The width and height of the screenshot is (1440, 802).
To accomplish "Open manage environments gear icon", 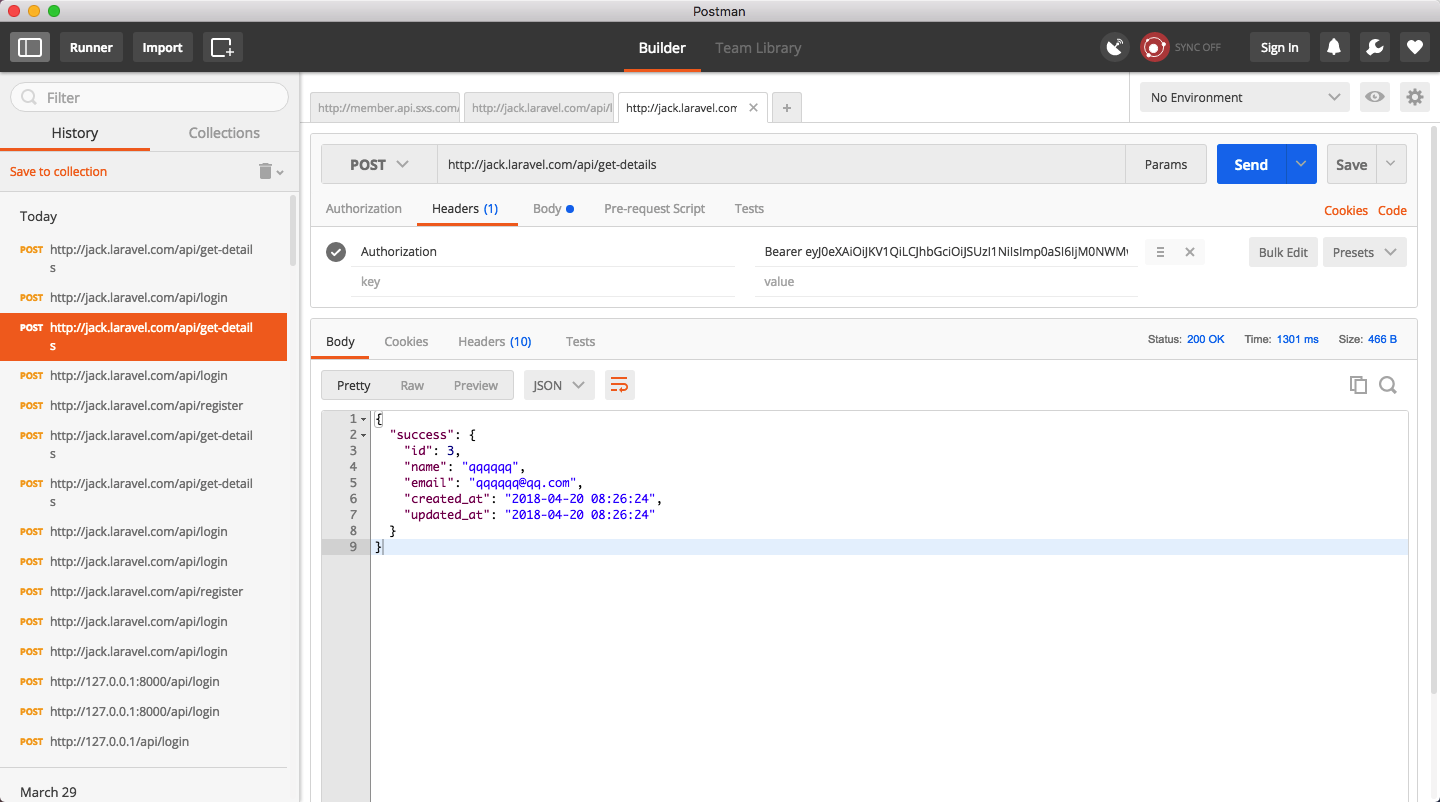I will [x=1414, y=97].
